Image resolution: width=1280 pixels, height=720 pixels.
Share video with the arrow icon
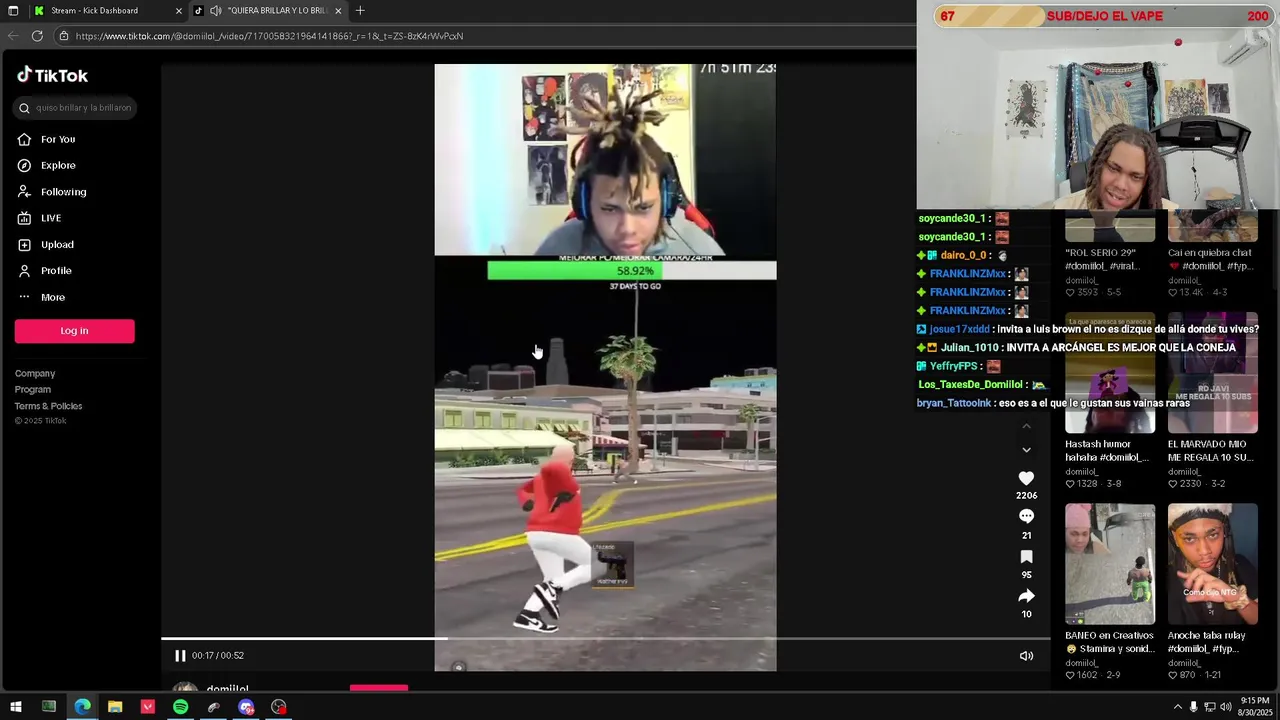(1026, 596)
